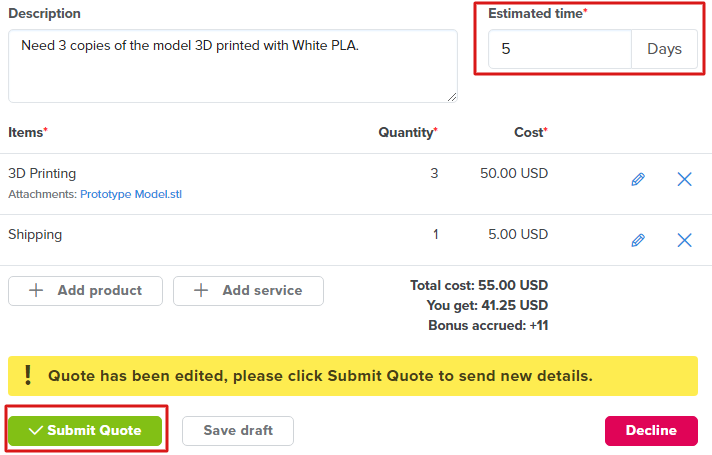Screen dimensions: 712x455
Task: Click inside the Description text area
Action: pos(232,66)
